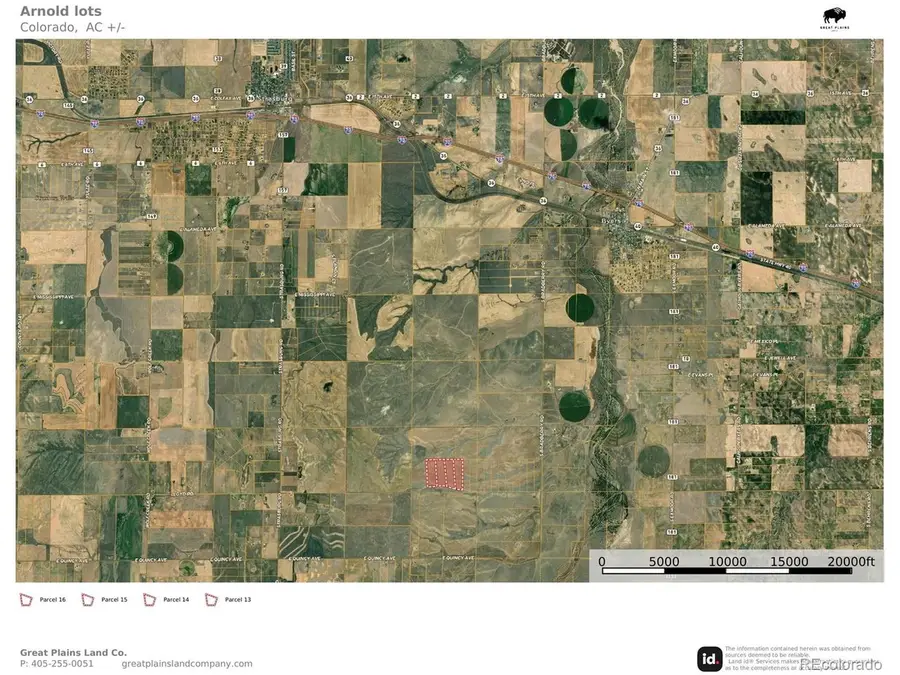Click the '15000' scale label

(789, 561)
